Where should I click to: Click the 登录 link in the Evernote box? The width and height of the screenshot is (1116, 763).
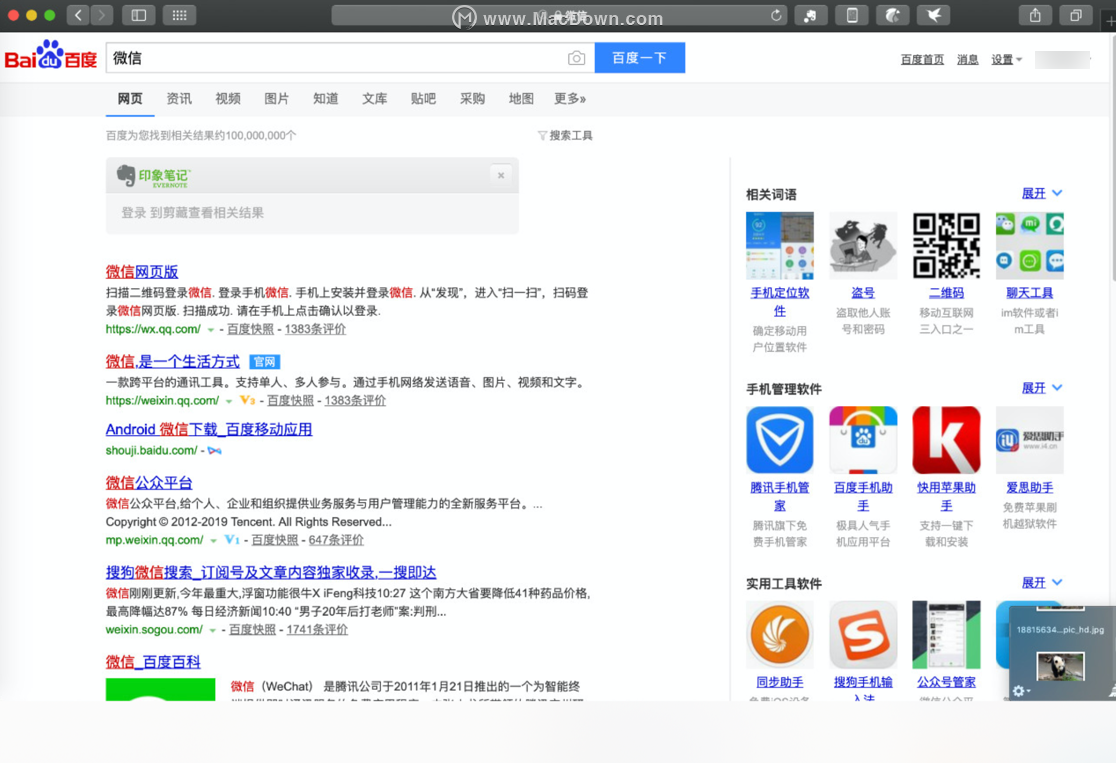[133, 213]
